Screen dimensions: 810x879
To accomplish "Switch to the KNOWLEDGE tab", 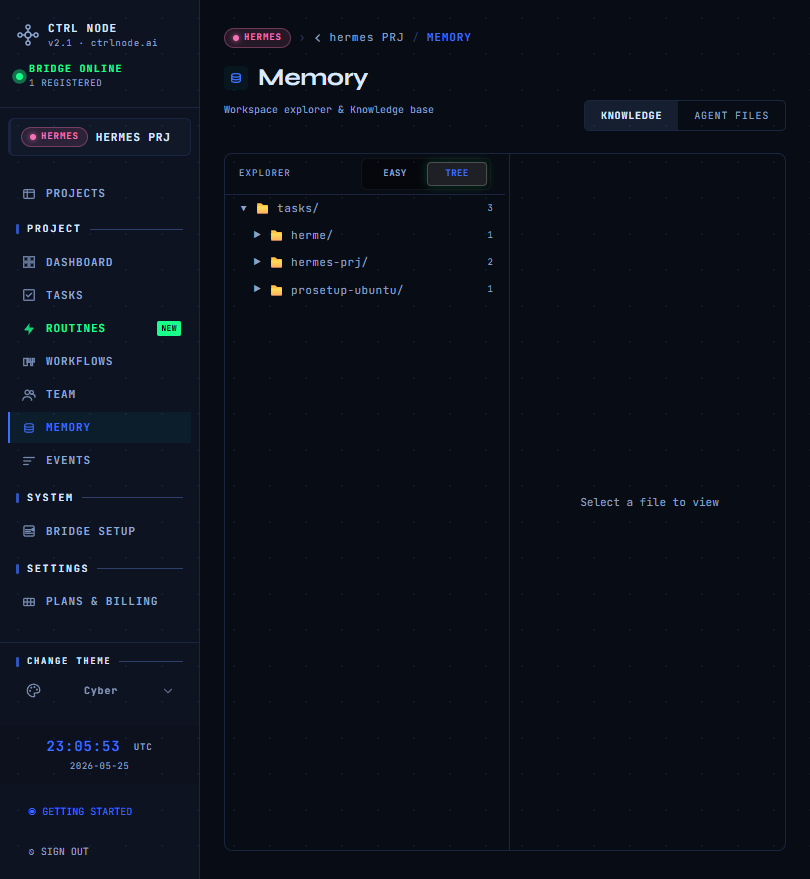I will (631, 115).
